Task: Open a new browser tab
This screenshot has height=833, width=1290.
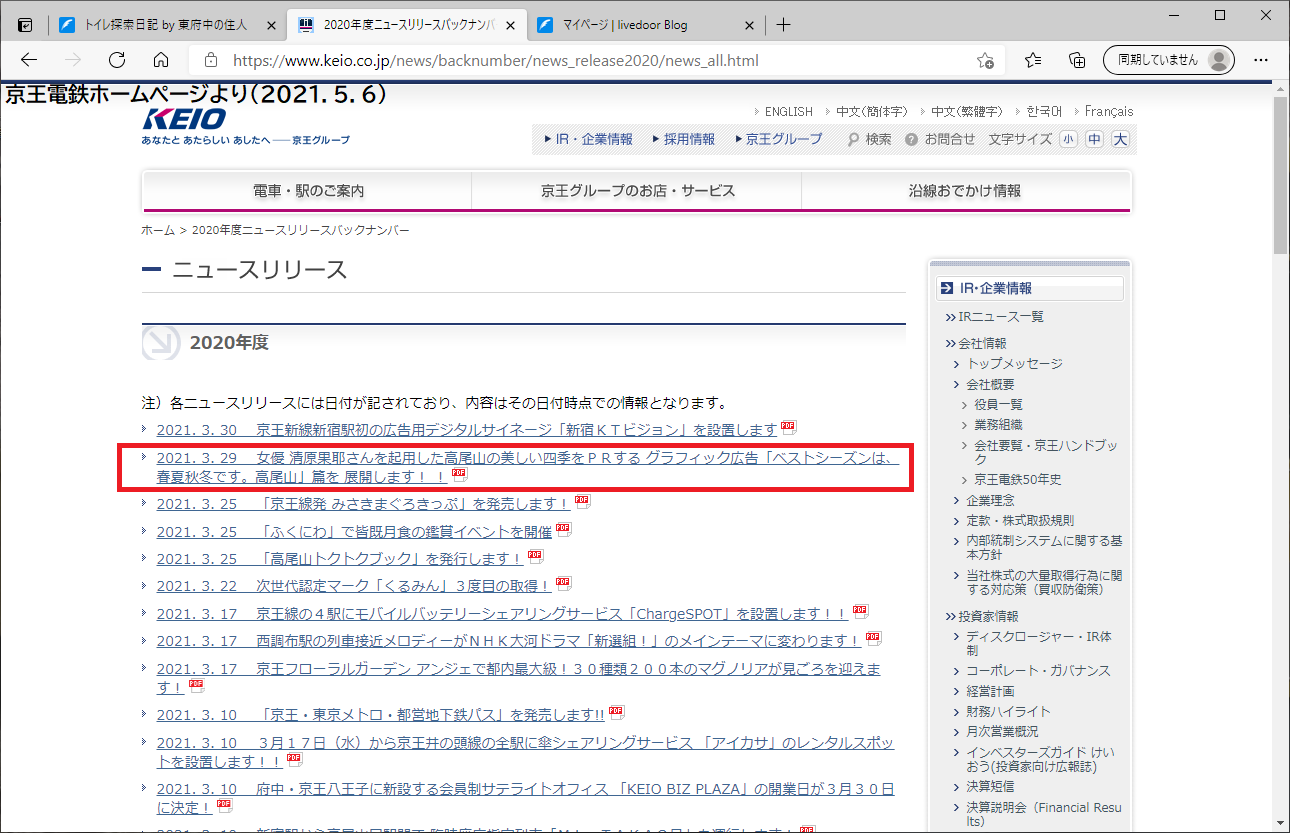Action: 783,25
